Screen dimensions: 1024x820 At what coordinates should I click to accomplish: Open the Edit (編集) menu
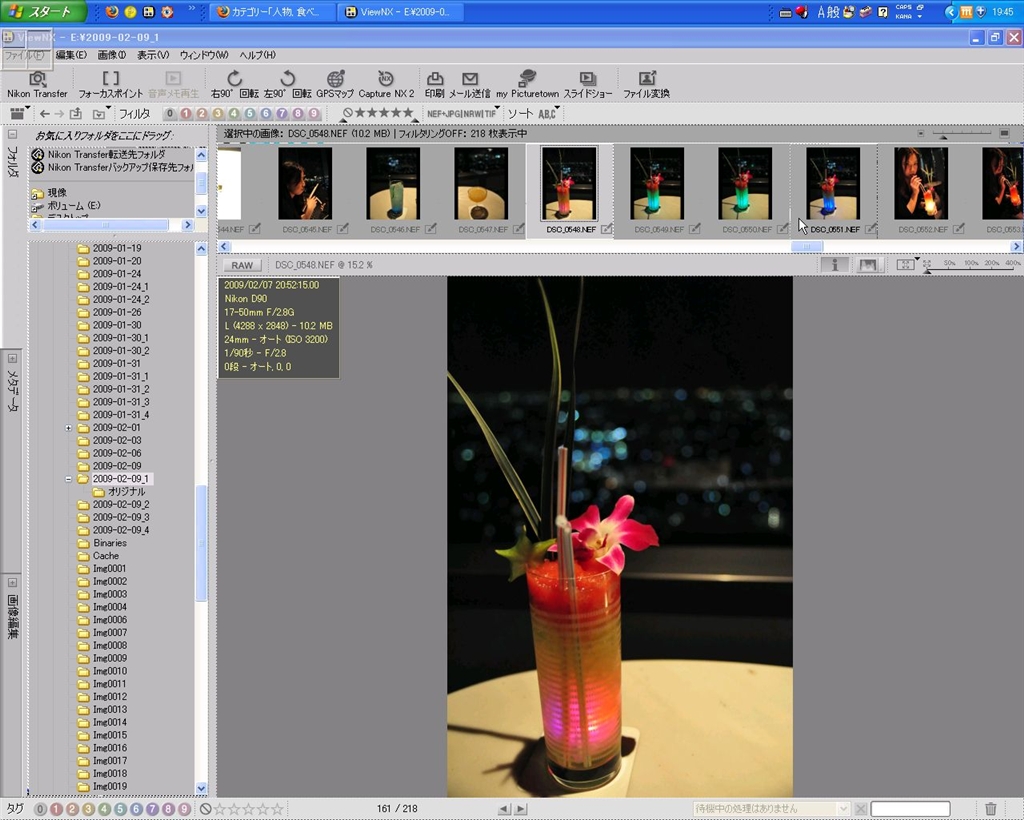click(x=71, y=55)
